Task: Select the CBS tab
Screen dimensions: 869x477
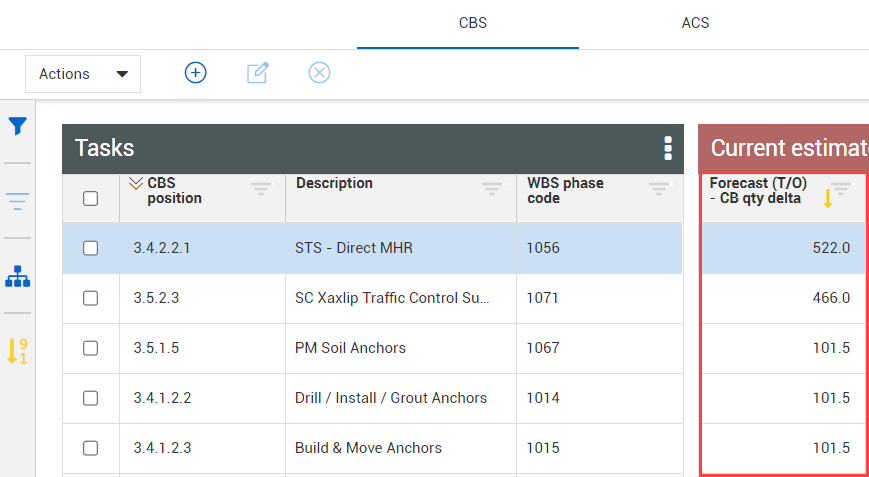Action: [x=473, y=23]
